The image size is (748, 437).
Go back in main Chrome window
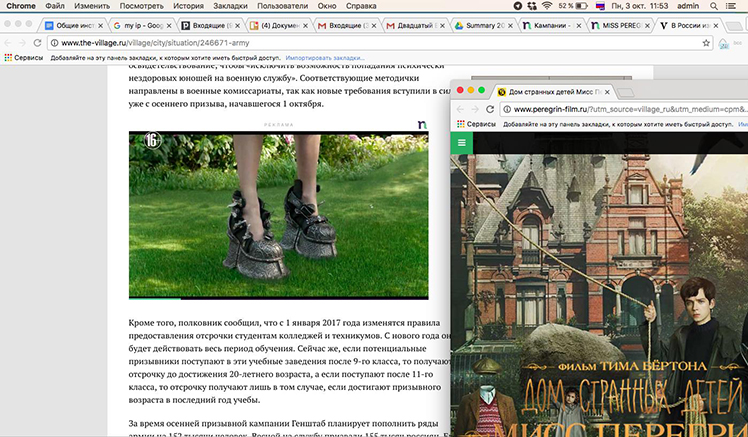tap(8, 43)
